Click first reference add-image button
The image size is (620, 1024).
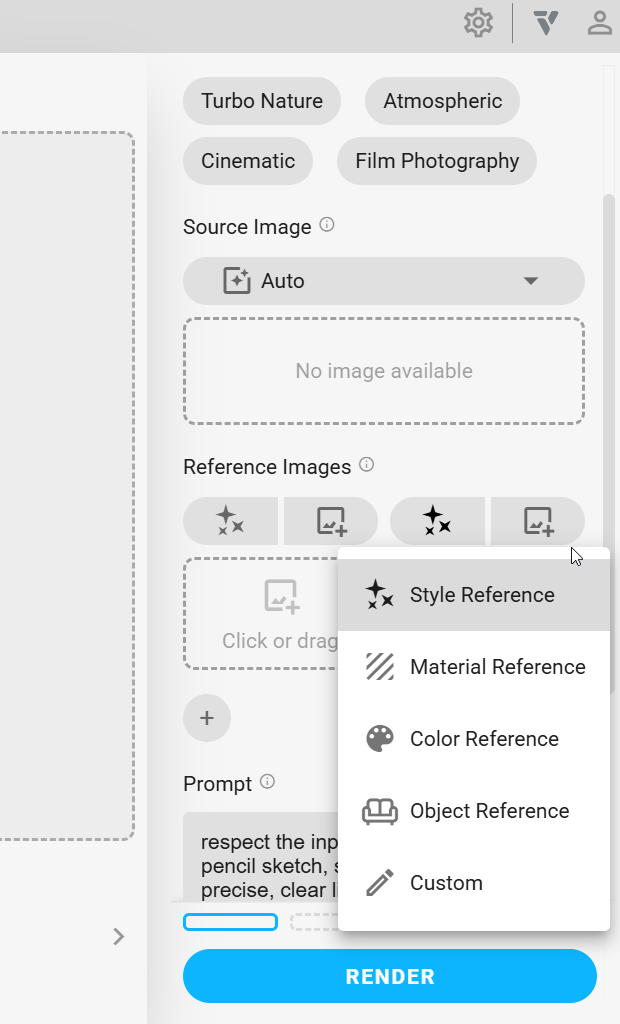[331, 521]
